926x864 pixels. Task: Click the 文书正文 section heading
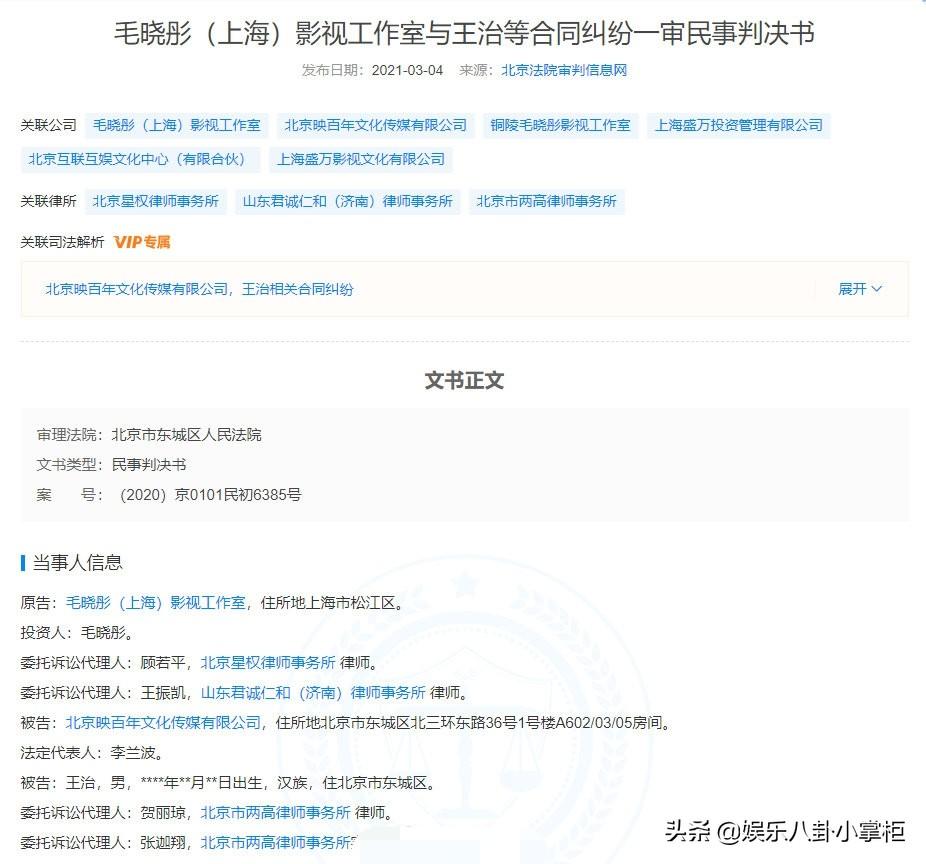(464, 380)
